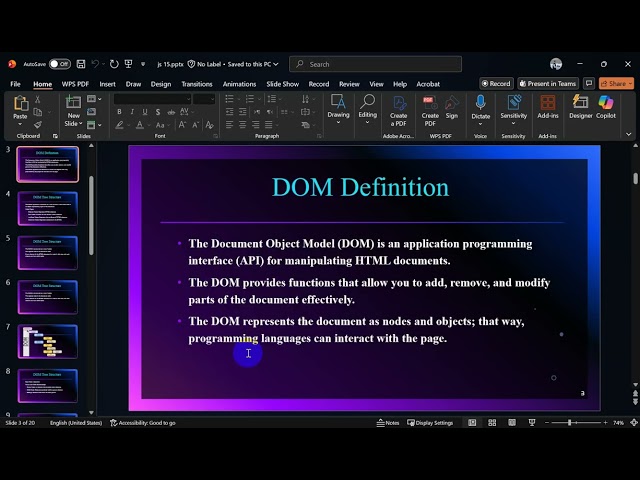Click Present in Teams button
The height and width of the screenshot is (480, 640).
click(548, 83)
